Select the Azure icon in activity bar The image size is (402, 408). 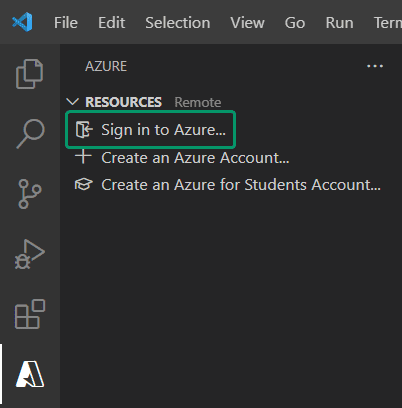click(x=30, y=374)
